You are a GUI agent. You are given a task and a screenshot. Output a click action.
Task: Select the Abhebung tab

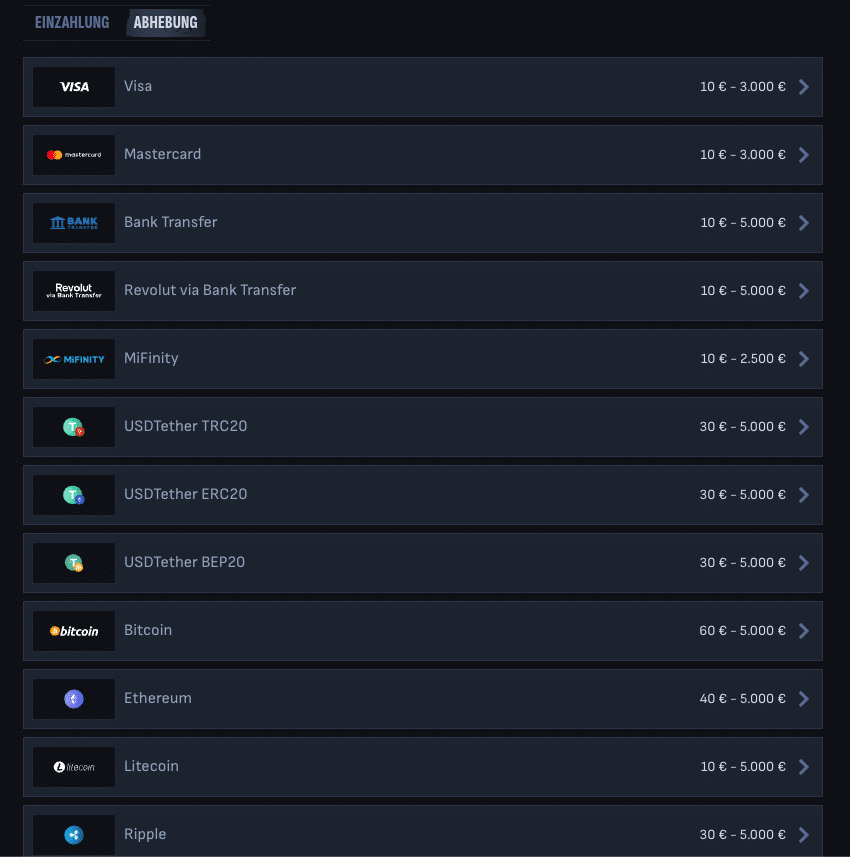pos(166,22)
